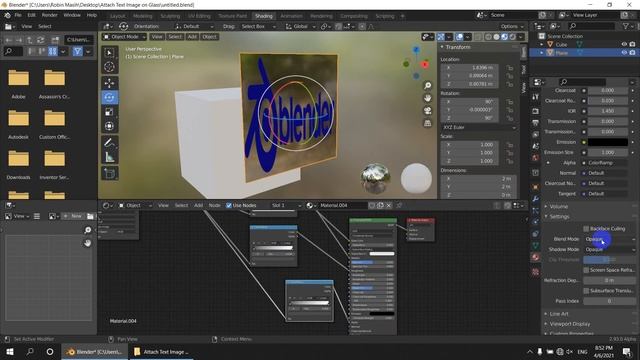The image size is (640, 360).
Task: Click the red X axis gizmo
Action: point(425,64)
